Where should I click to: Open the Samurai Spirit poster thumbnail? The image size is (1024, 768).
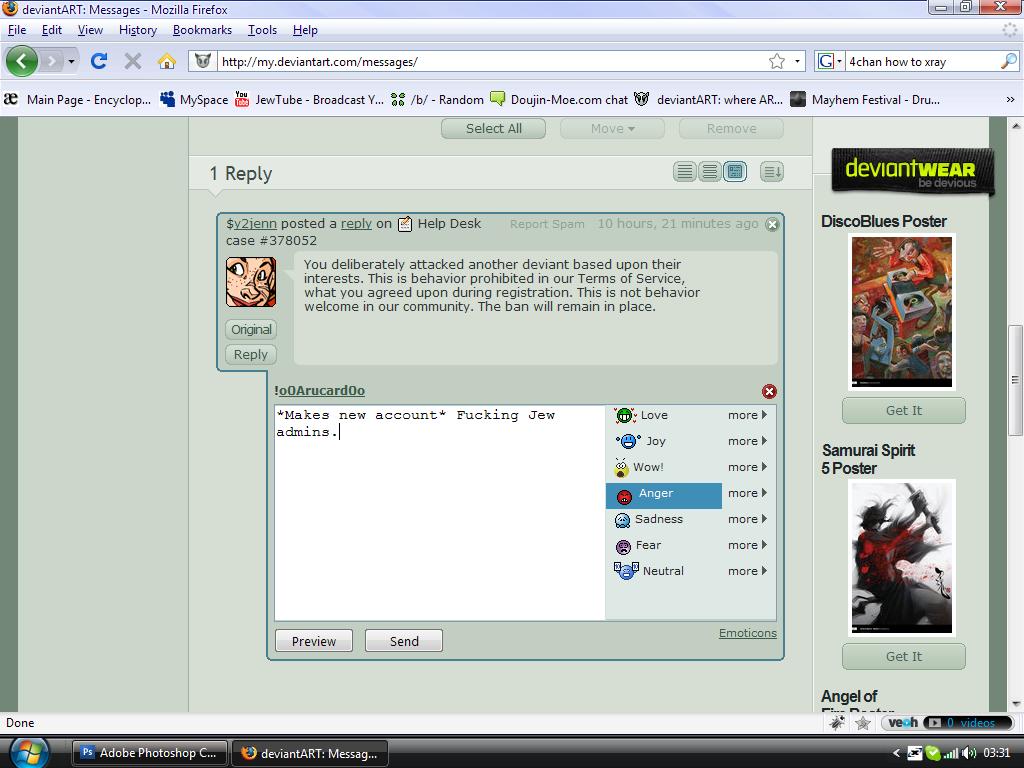[x=902, y=557]
